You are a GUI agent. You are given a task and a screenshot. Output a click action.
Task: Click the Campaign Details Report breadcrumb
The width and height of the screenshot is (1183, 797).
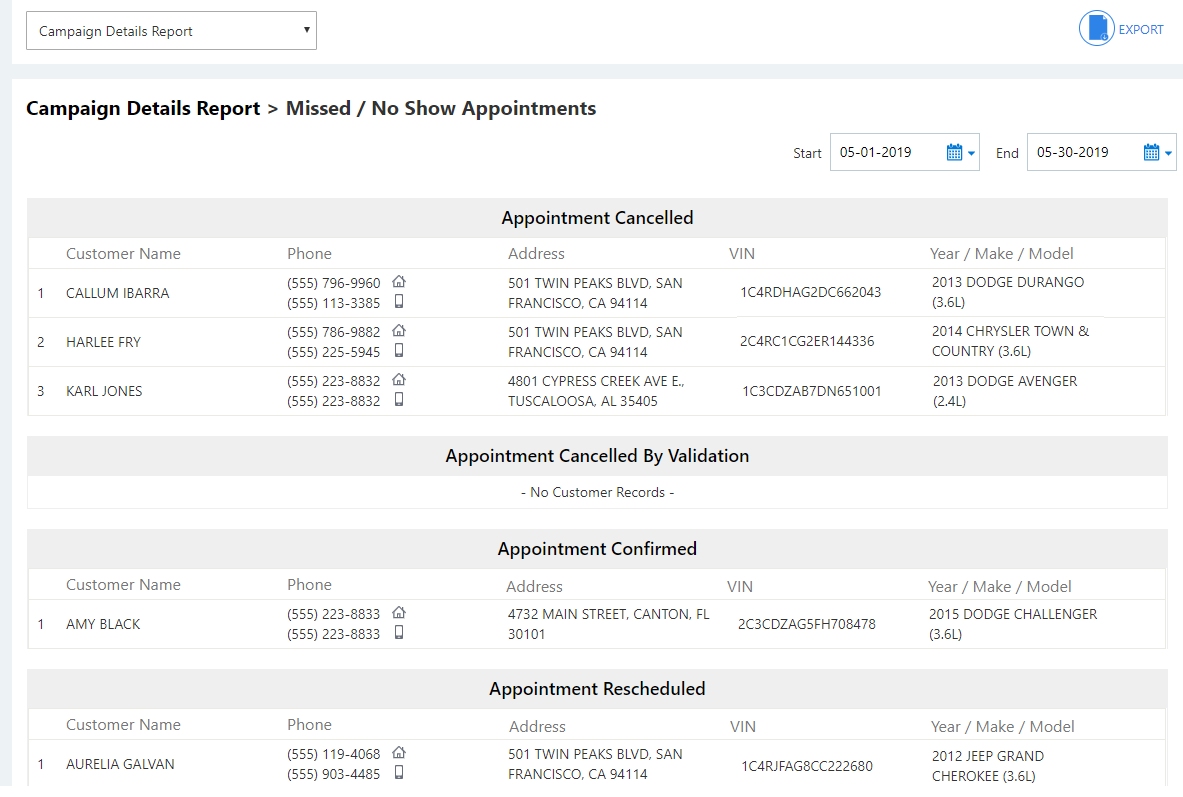click(x=143, y=108)
